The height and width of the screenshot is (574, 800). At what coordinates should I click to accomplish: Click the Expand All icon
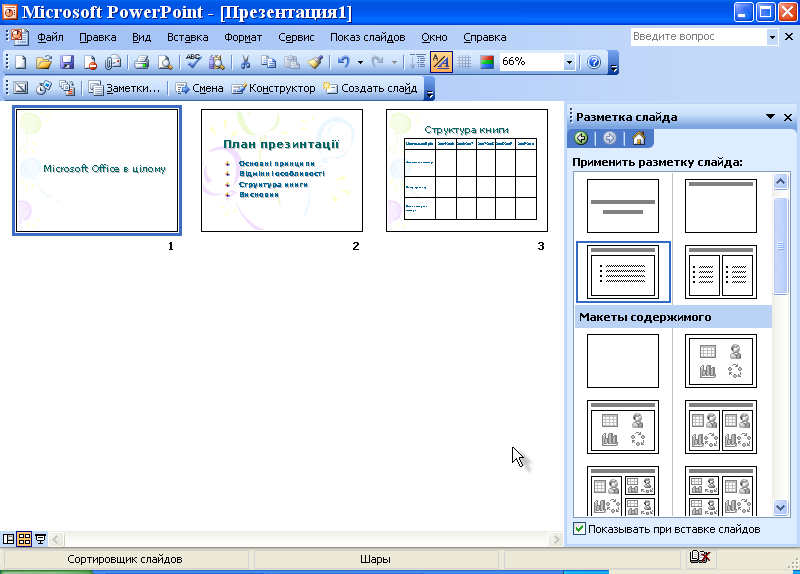tap(417, 62)
